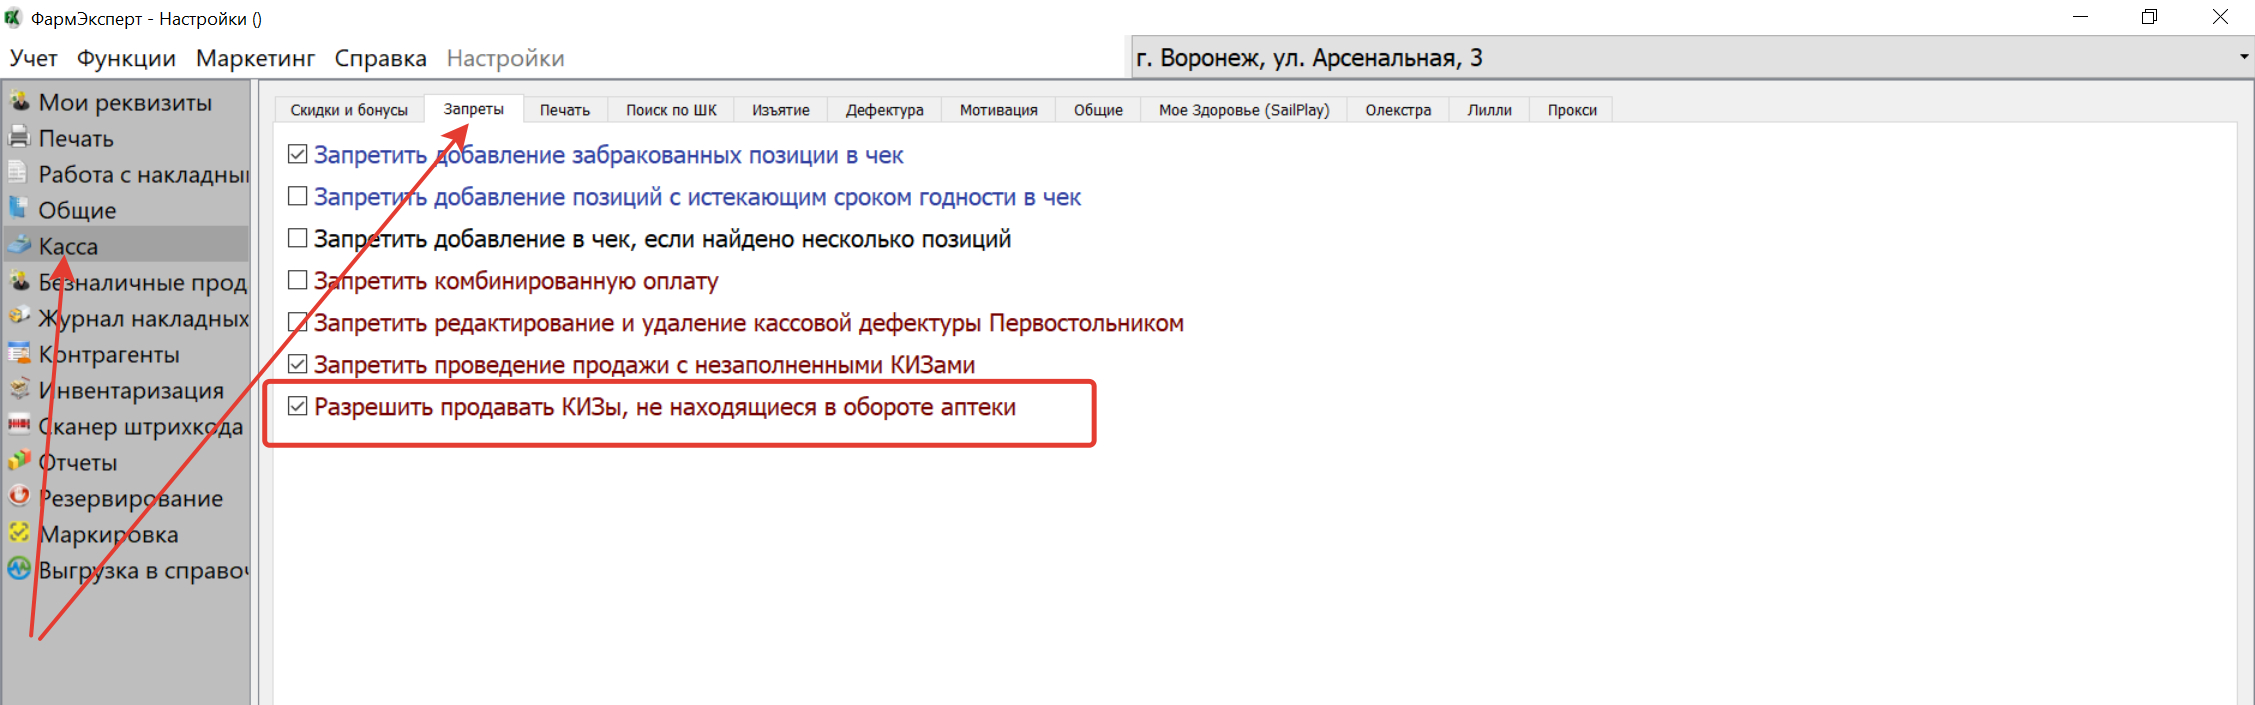This screenshot has width=2255, height=705.
Task: Click the Инвентаризация sidebar icon
Action: (x=19, y=389)
